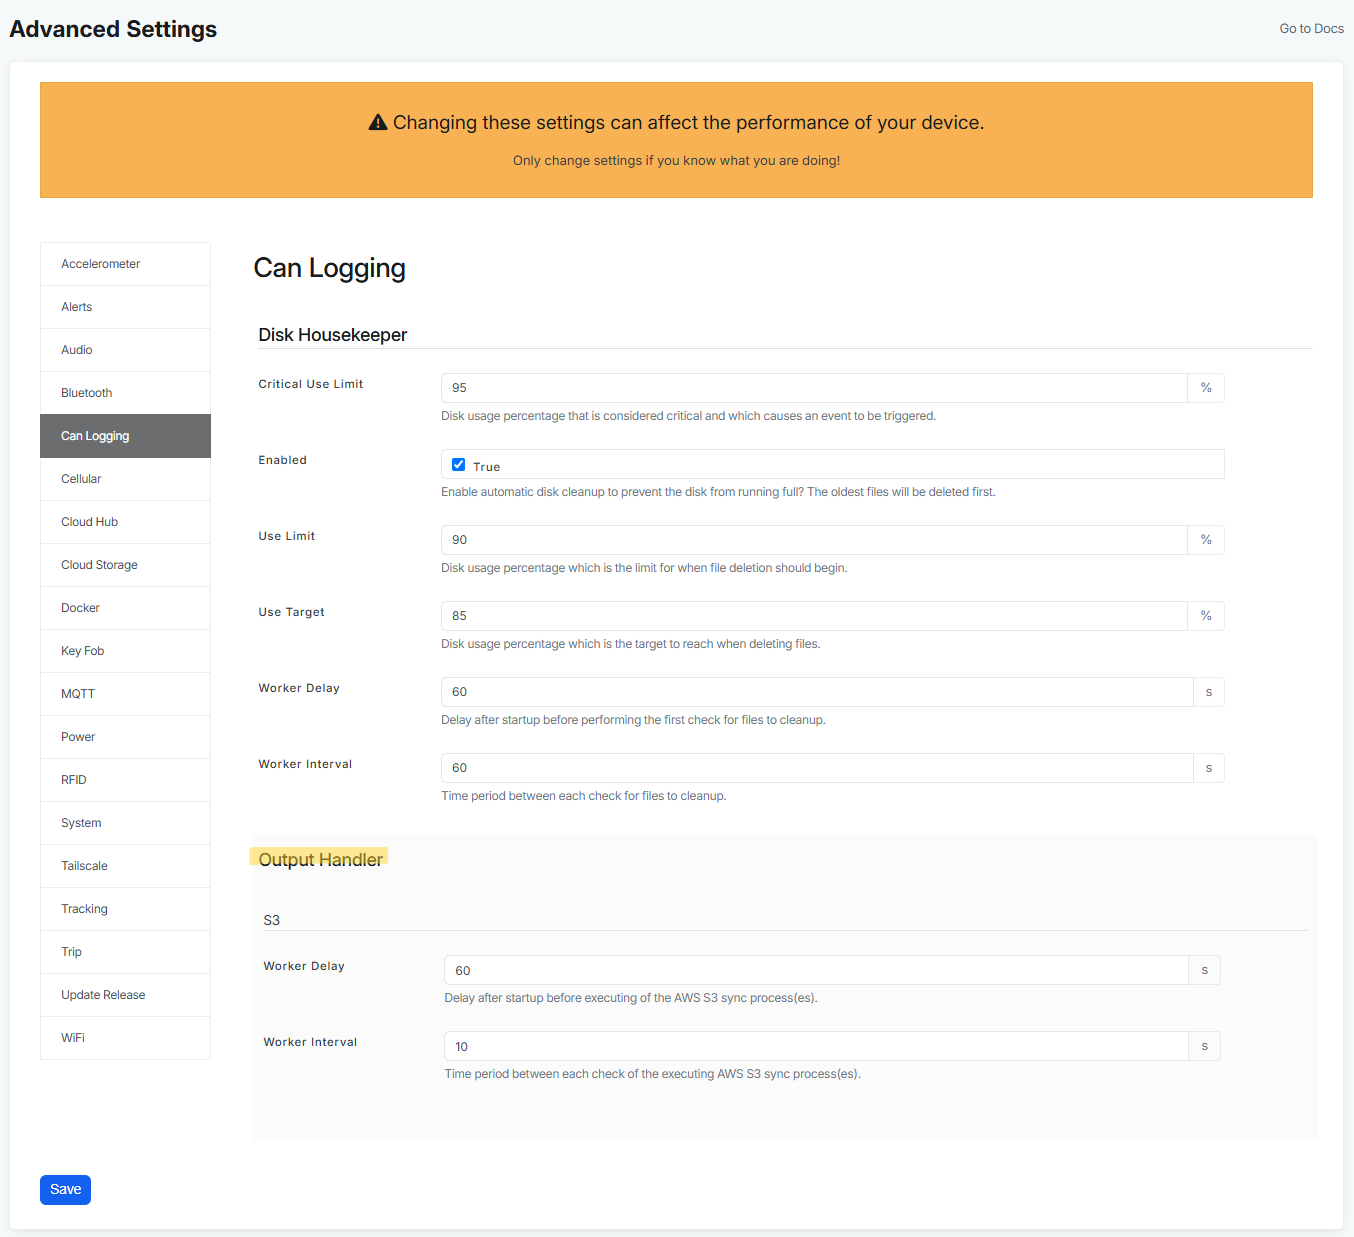Viewport: 1354px width, 1237px height.
Task: Select Docker in the sidebar
Action: pyautogui.click(x=125, y=608)
